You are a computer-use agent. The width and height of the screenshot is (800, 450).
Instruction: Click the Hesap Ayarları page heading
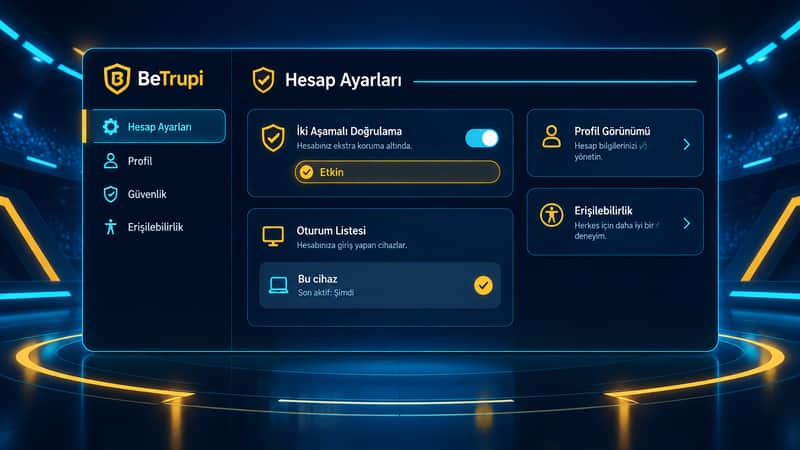point(343,80)
